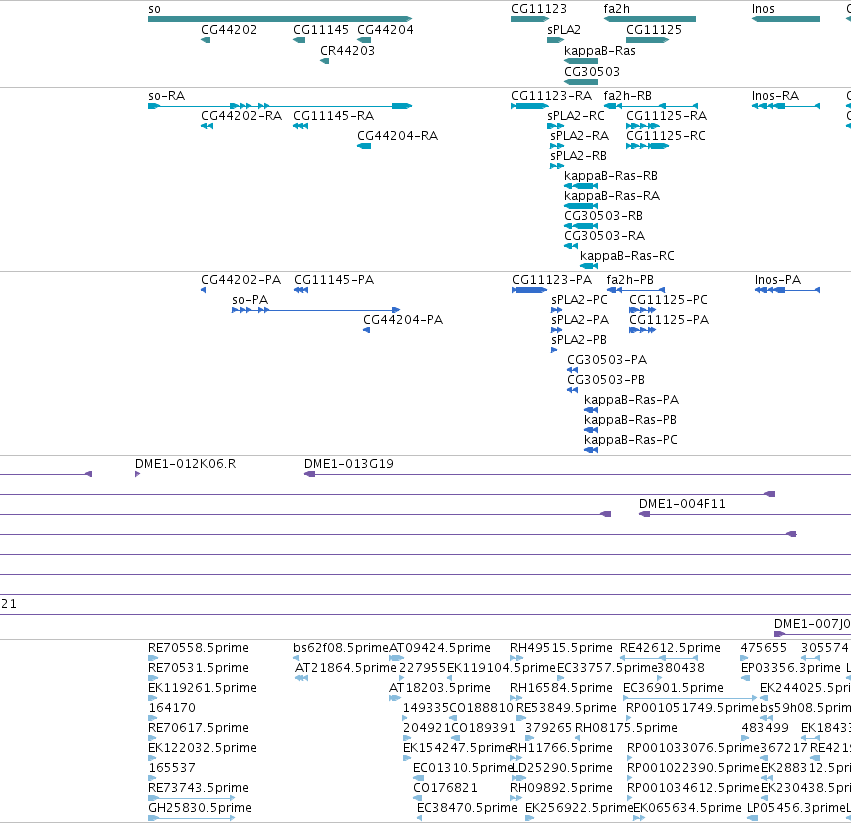
Task: Select EST EK122032.5prime
Action: pyautogui.click(x=202, y=748)
